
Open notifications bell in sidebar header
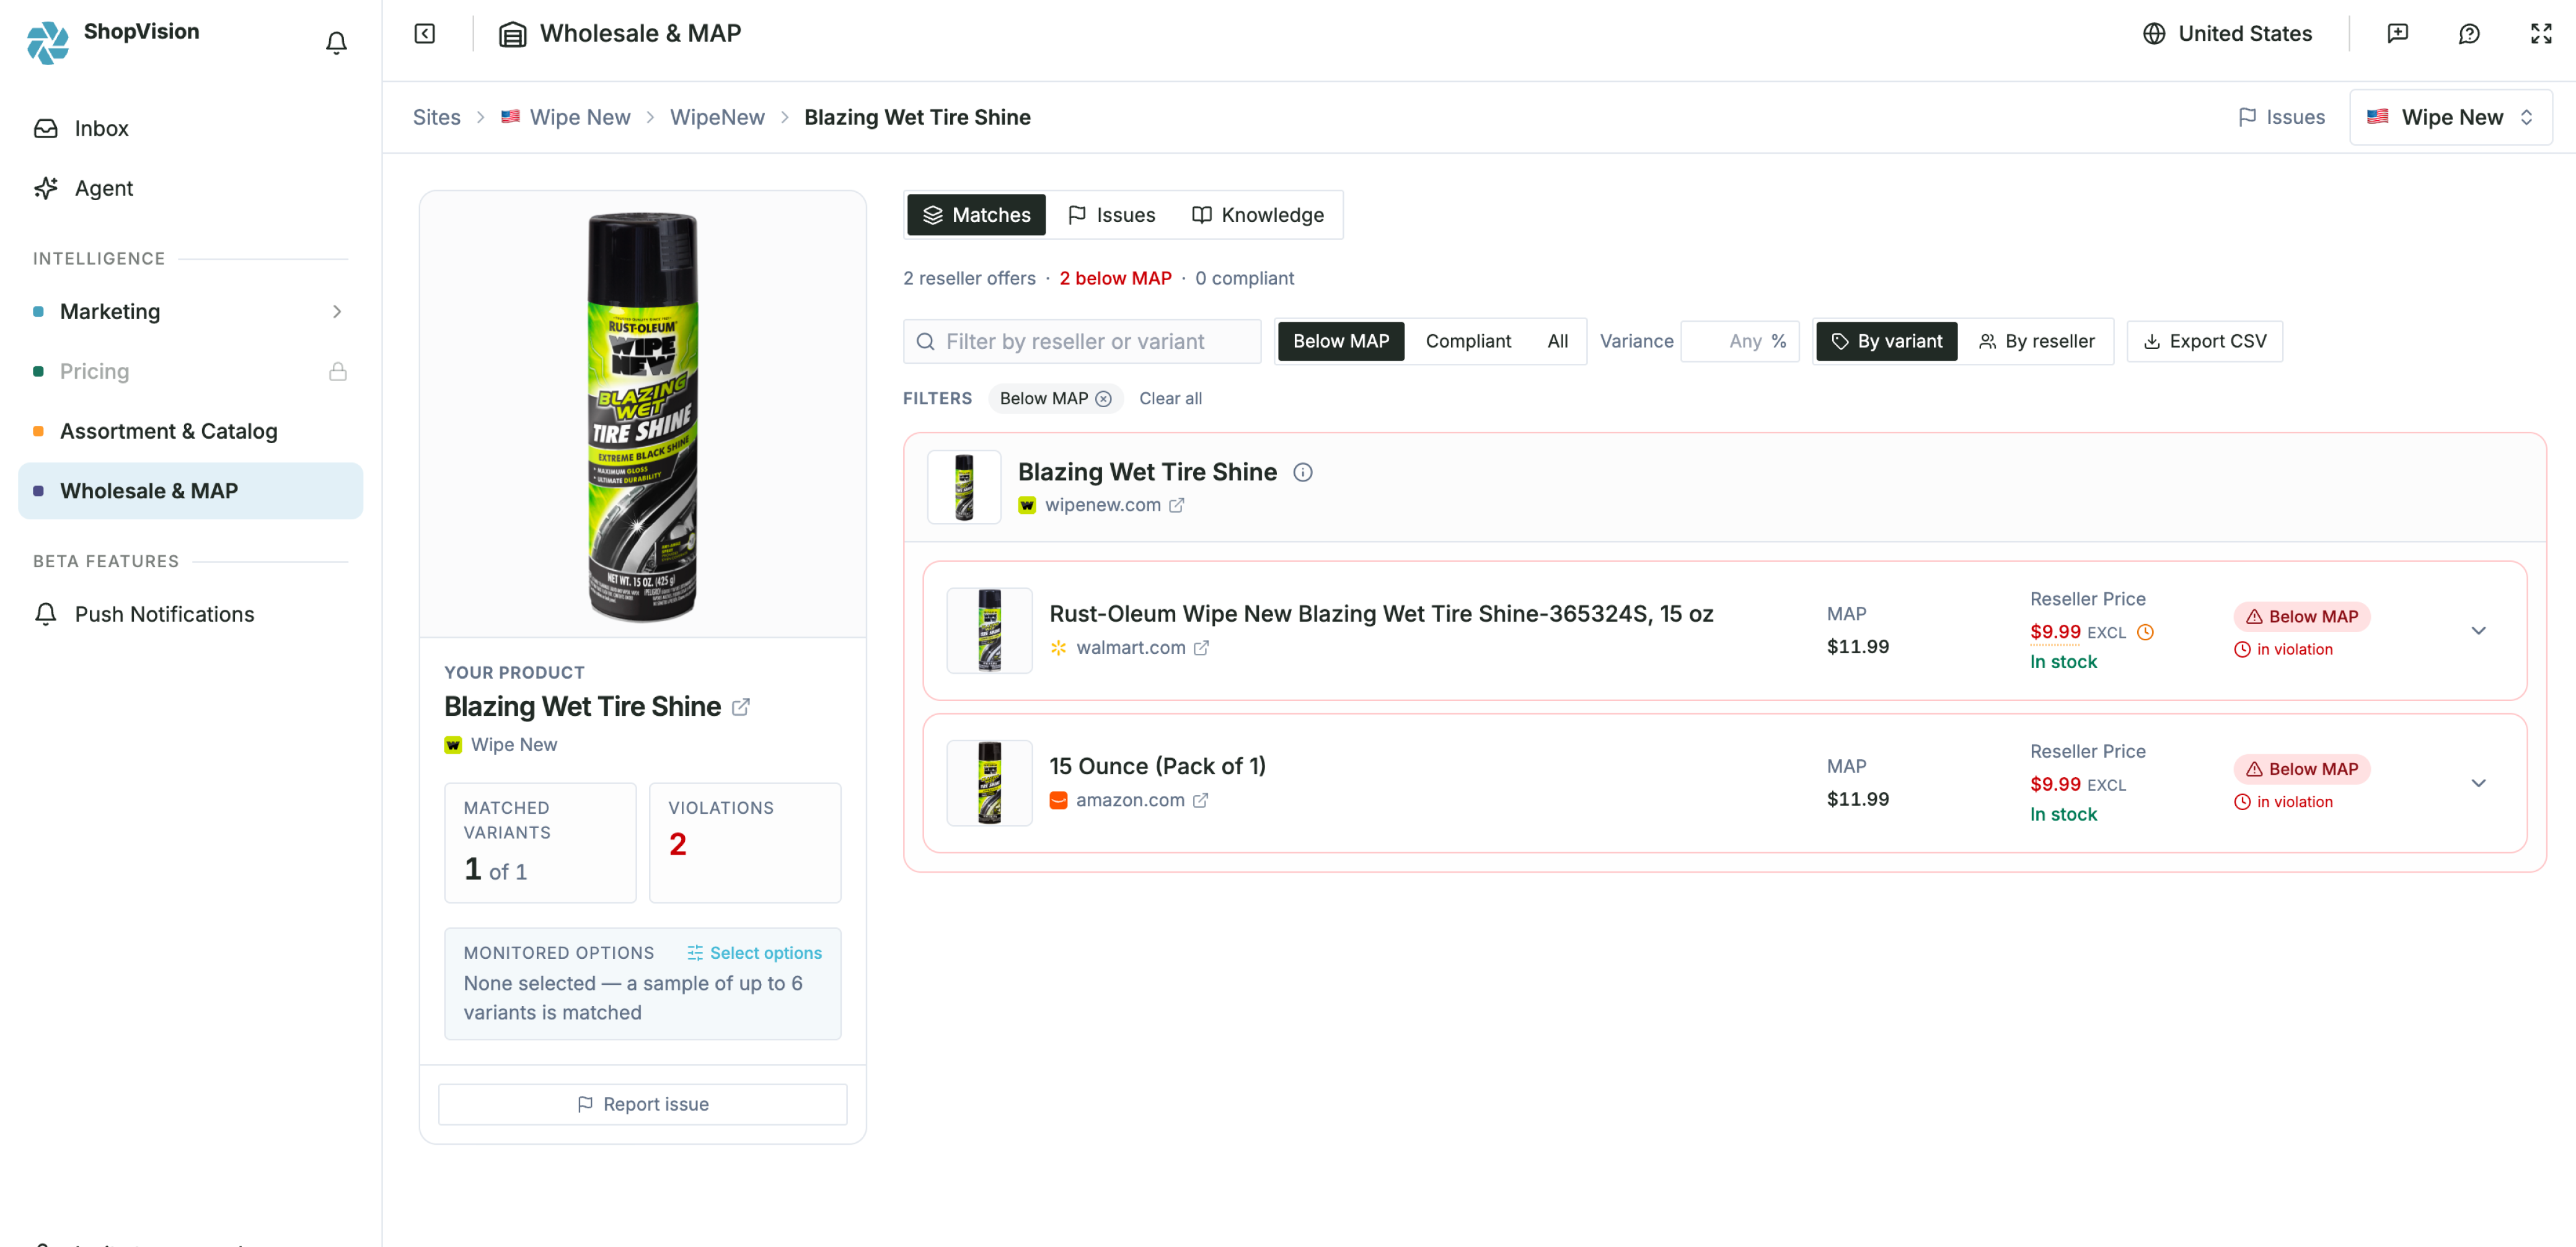(336, 42)
